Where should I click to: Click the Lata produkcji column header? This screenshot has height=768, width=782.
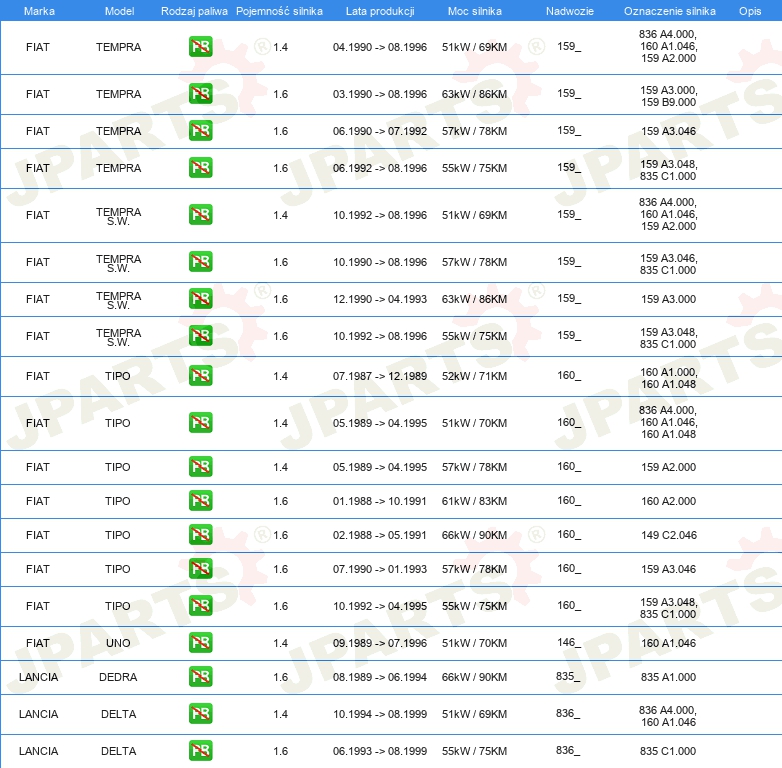[379, 11]
